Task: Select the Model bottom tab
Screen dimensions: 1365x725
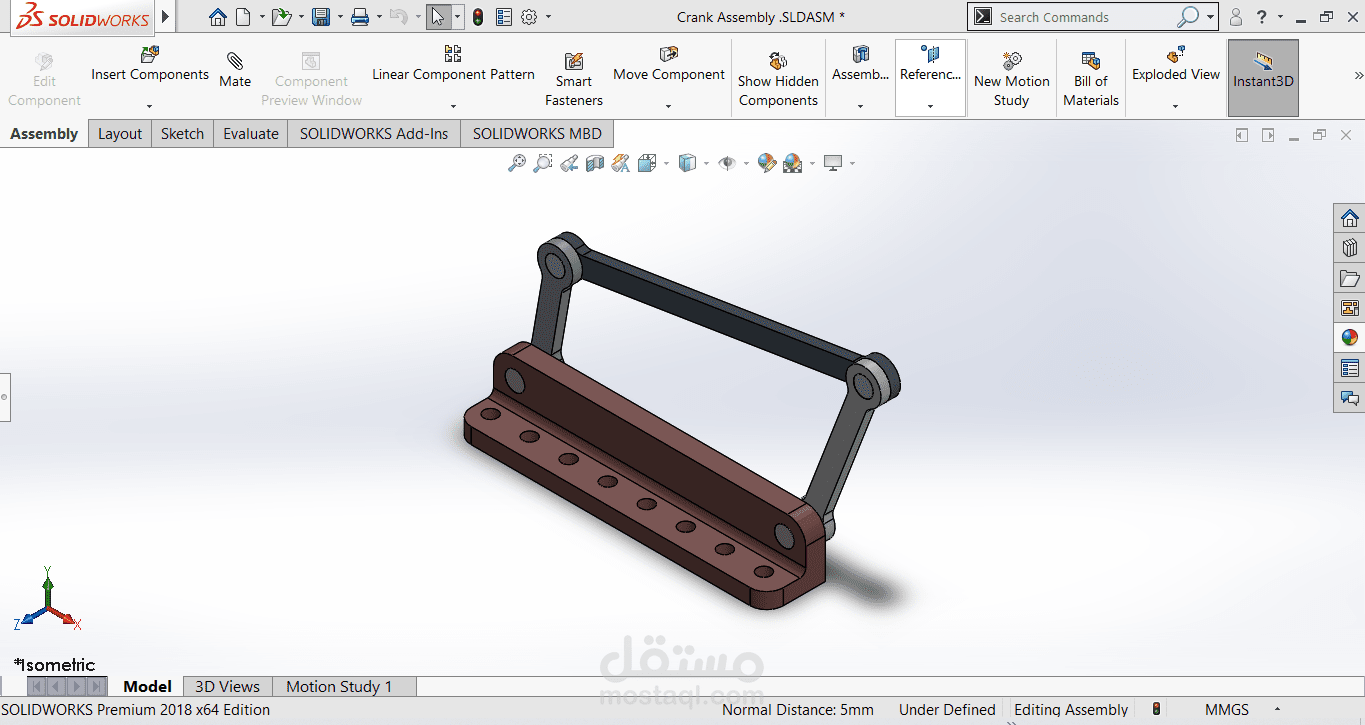Action: (x=147, y=686)
